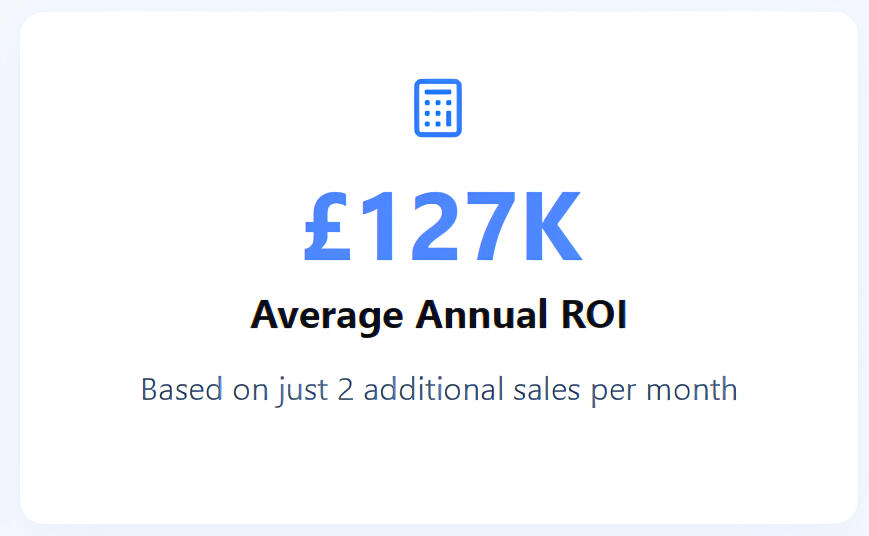The image size is (869, 536).
Task: Click the word "month" in subtext
Action: click(x=692, y=389)
